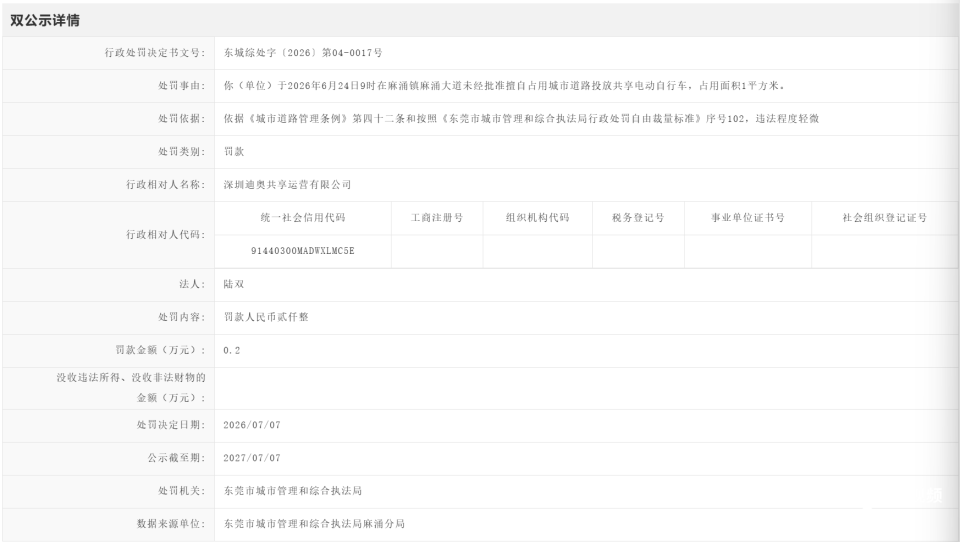Viewport: 960px width, 542px height.
Task: Click the 行政相对人代码 label
Action: click(x=166, y=235)
